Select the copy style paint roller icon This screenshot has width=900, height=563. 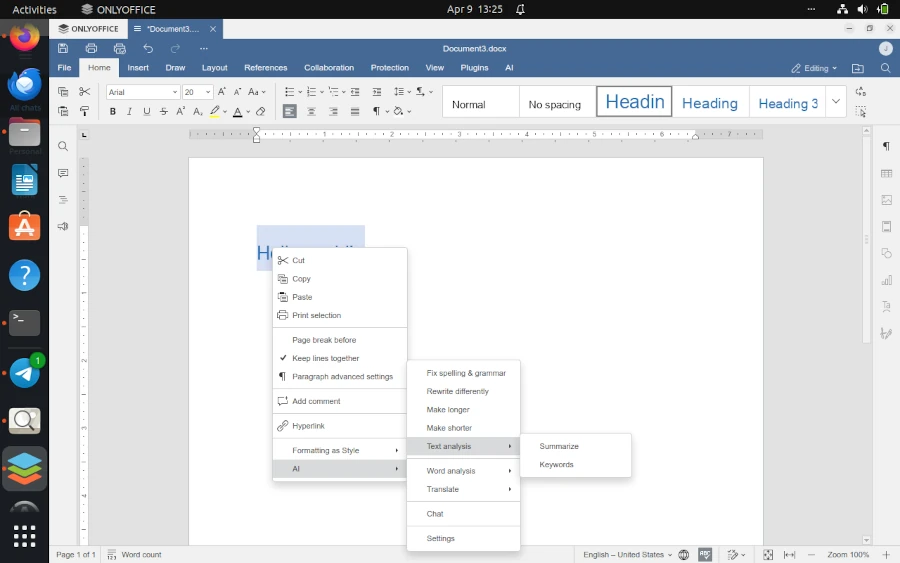click(85, 112)
